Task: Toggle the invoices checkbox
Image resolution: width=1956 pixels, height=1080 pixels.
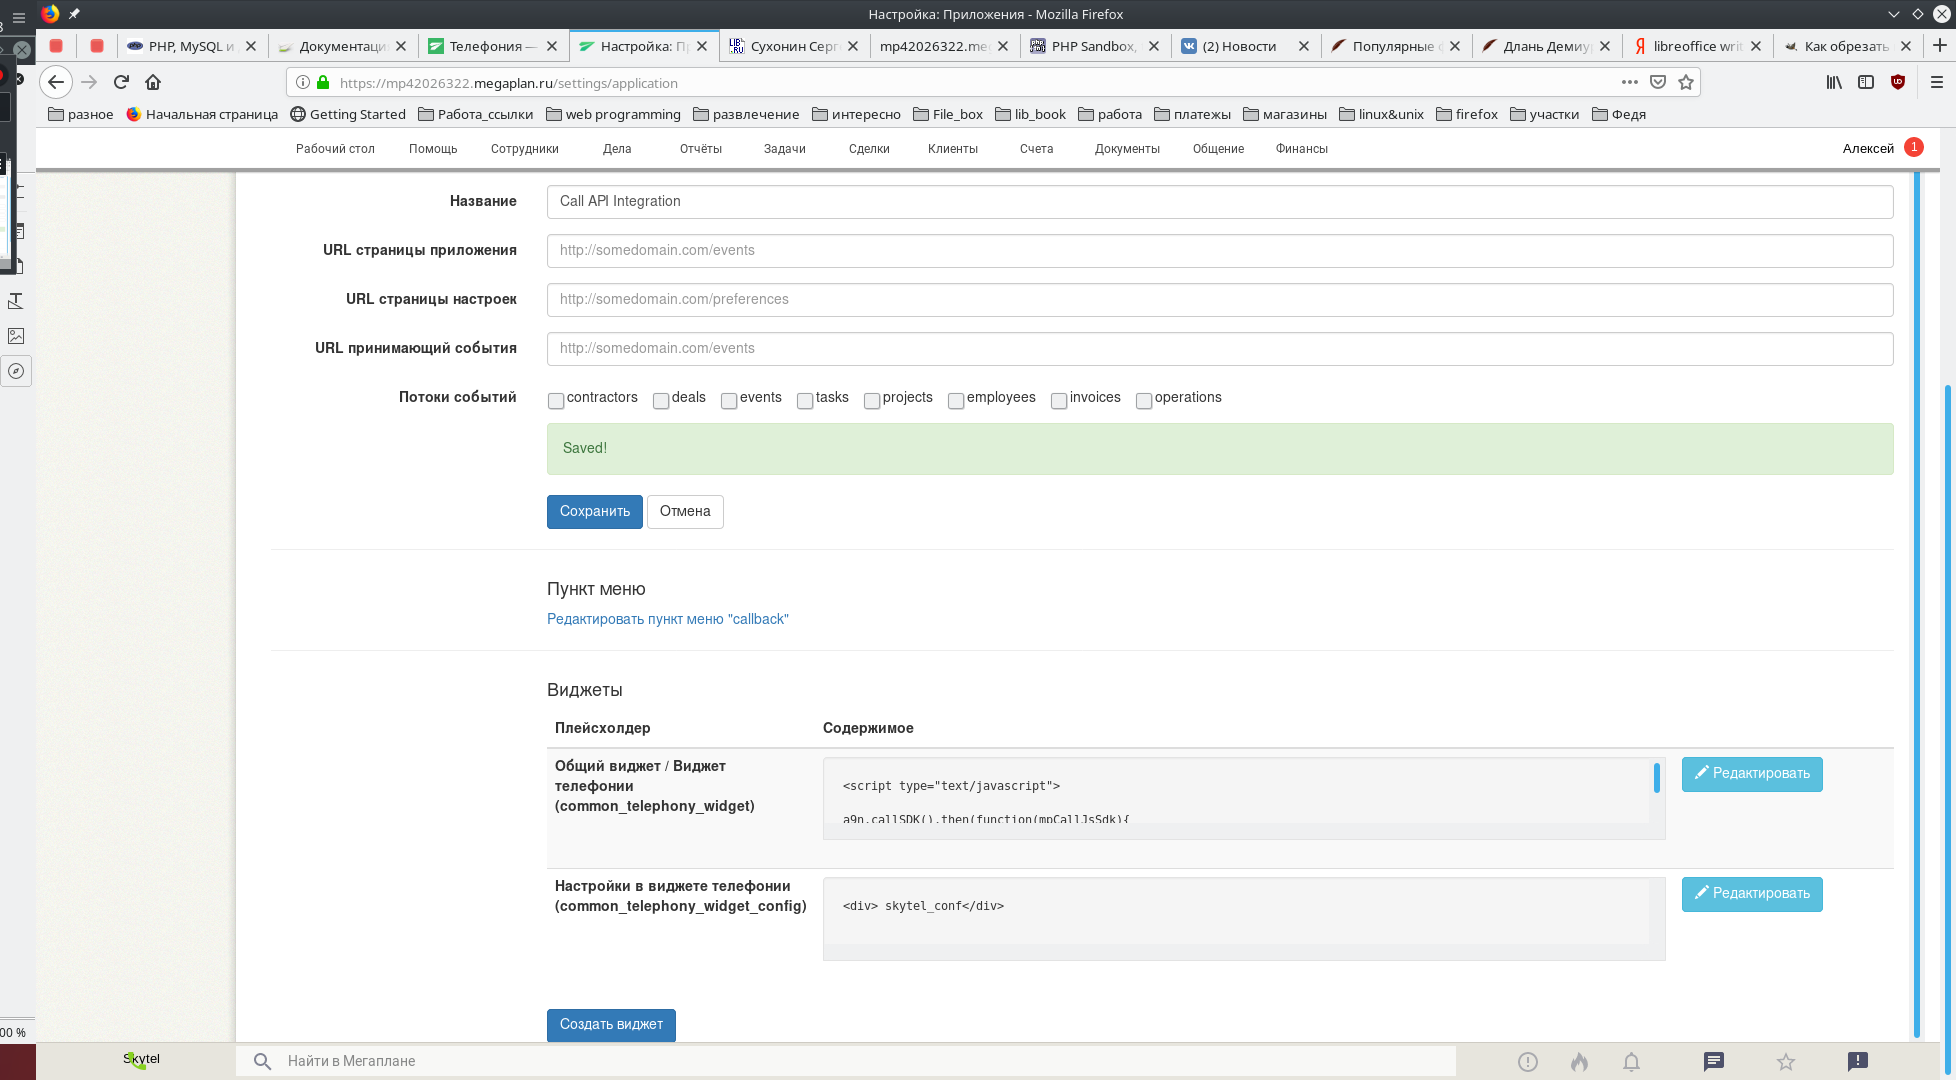Action: (1059, 401)
